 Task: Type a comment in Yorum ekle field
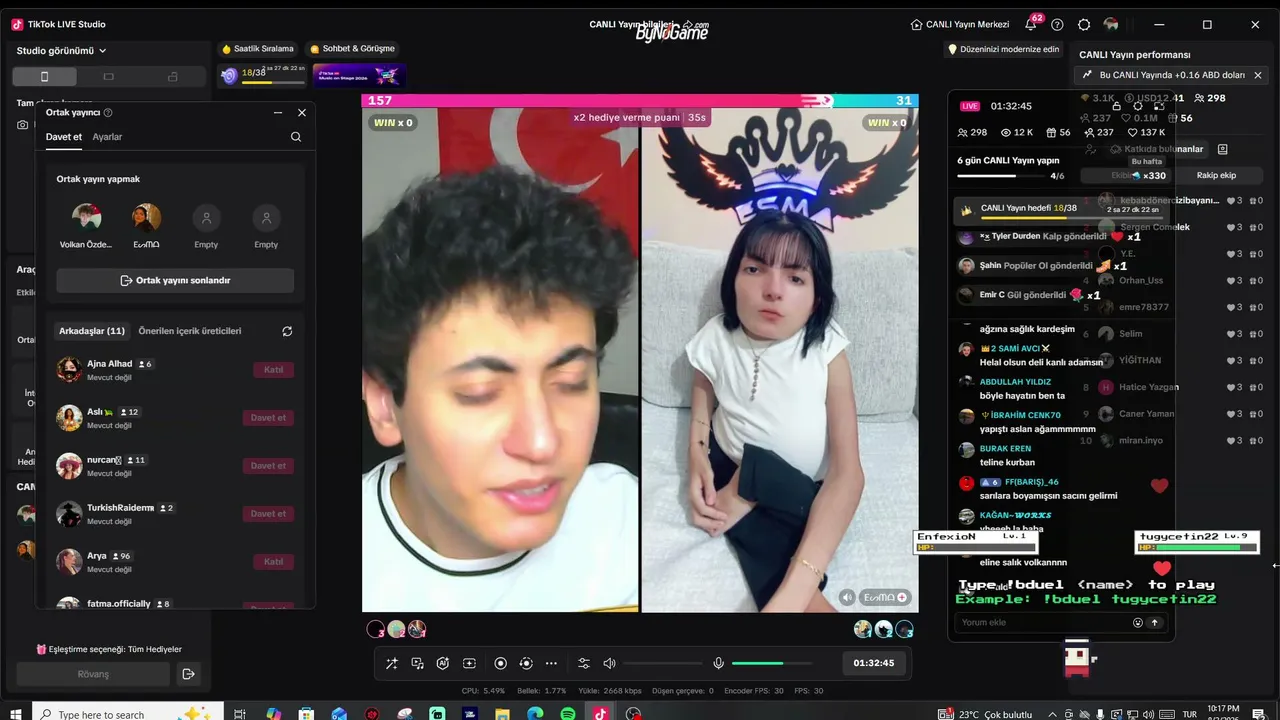point(1040,622)
